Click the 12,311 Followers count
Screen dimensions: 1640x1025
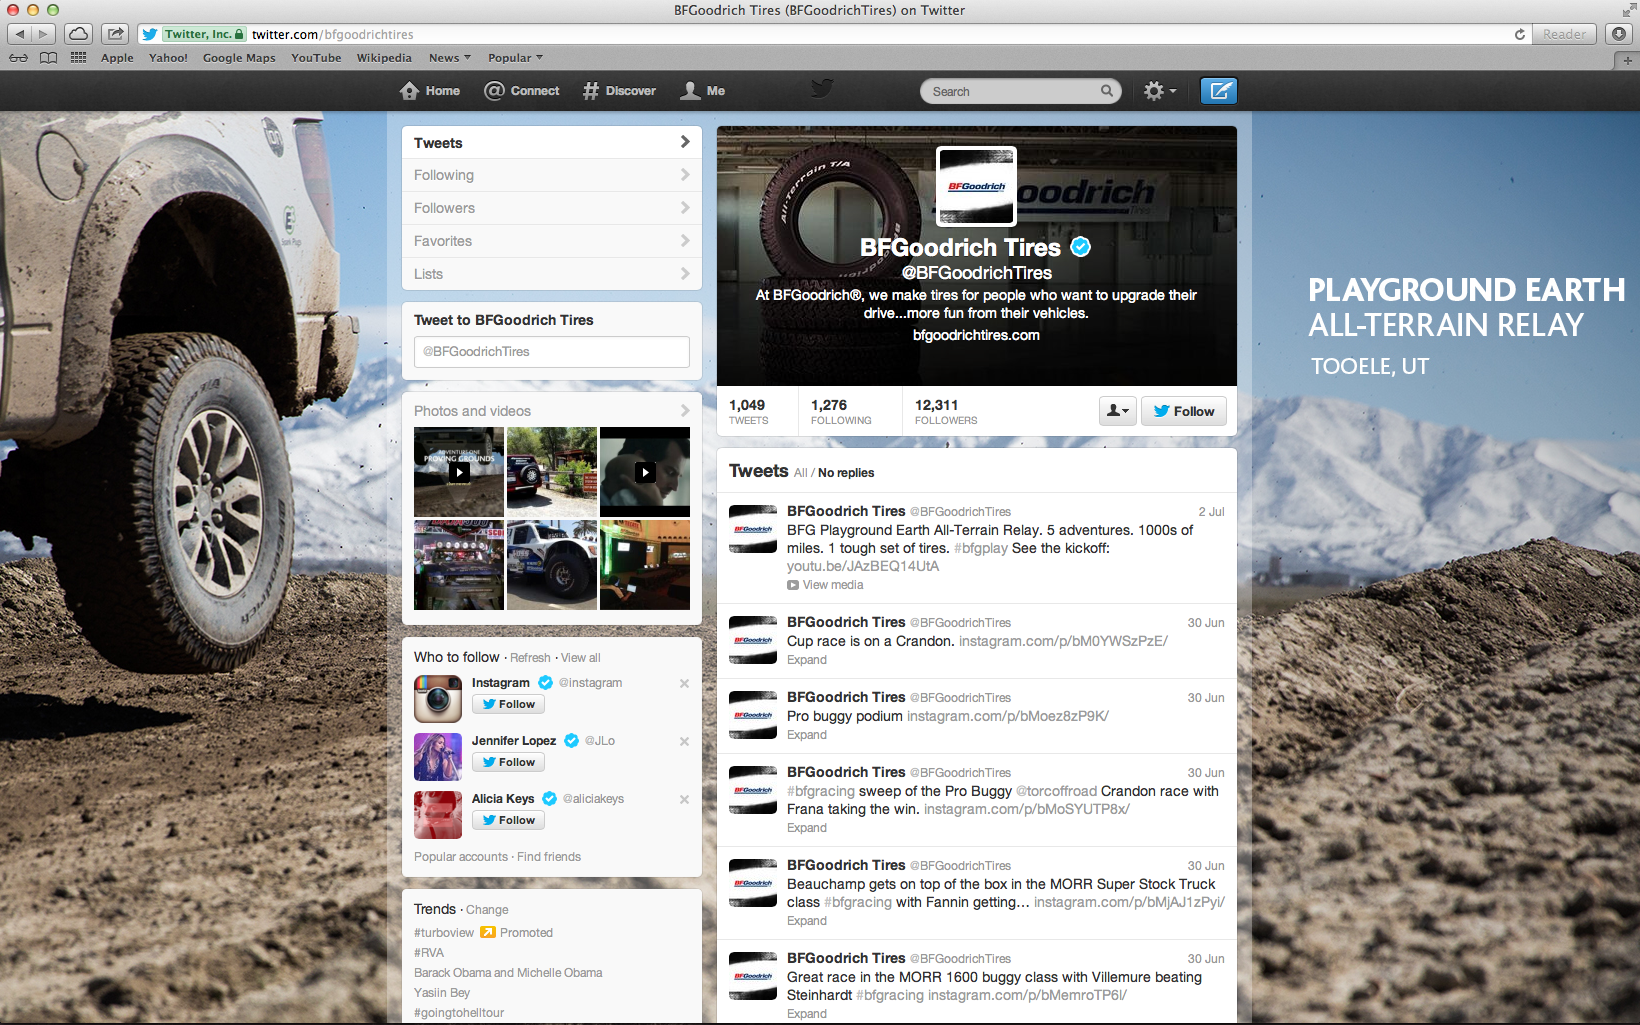pyautogui.click(x=946, y=411)
